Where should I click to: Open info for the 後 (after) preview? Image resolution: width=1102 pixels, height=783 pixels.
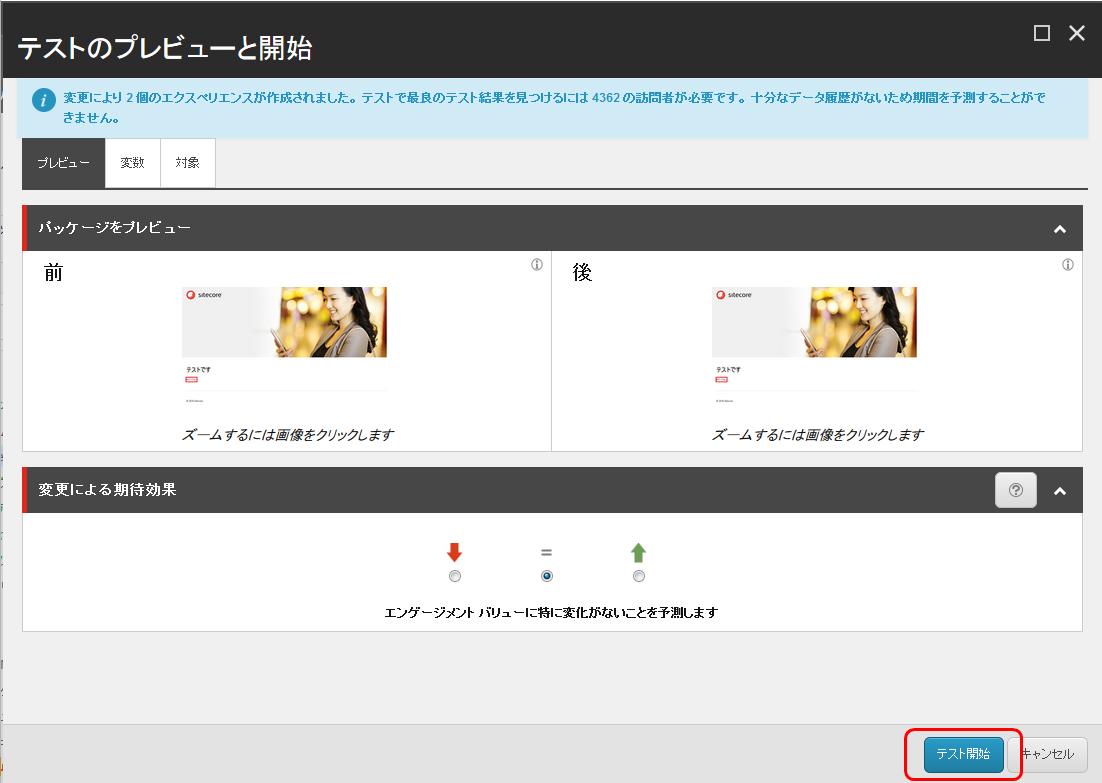click(1067, 264)
